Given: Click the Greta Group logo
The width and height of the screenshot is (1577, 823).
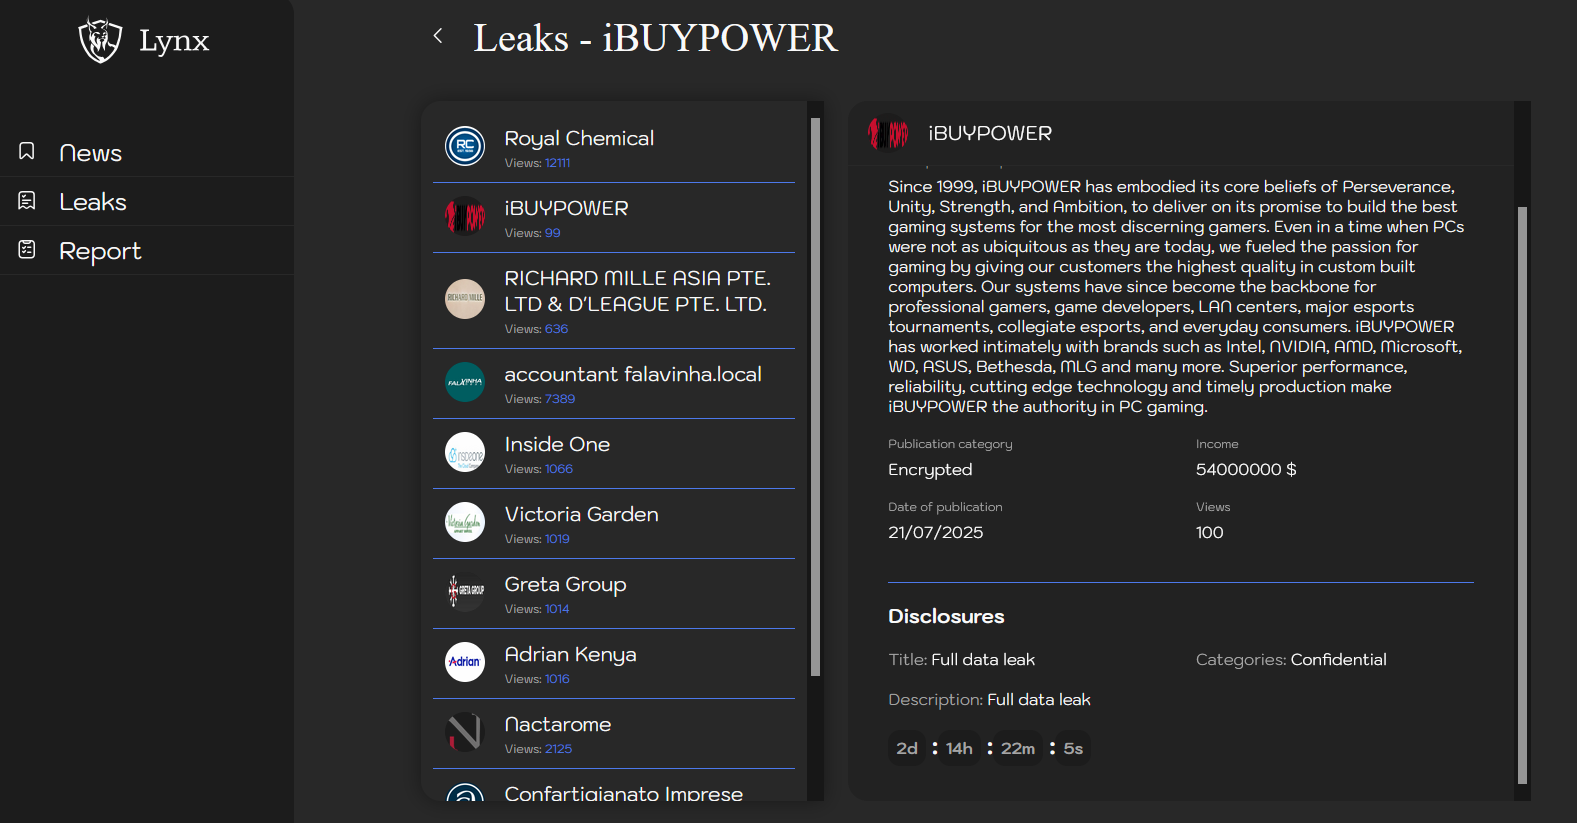Looking at the screenshot, I should click(x=465, y=592).
